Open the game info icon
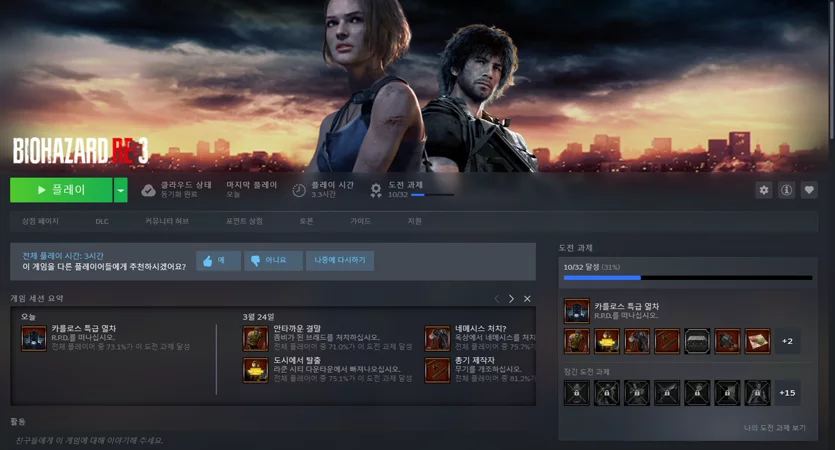Viewport: 835px width, 450px height. [x=787, y=190]
